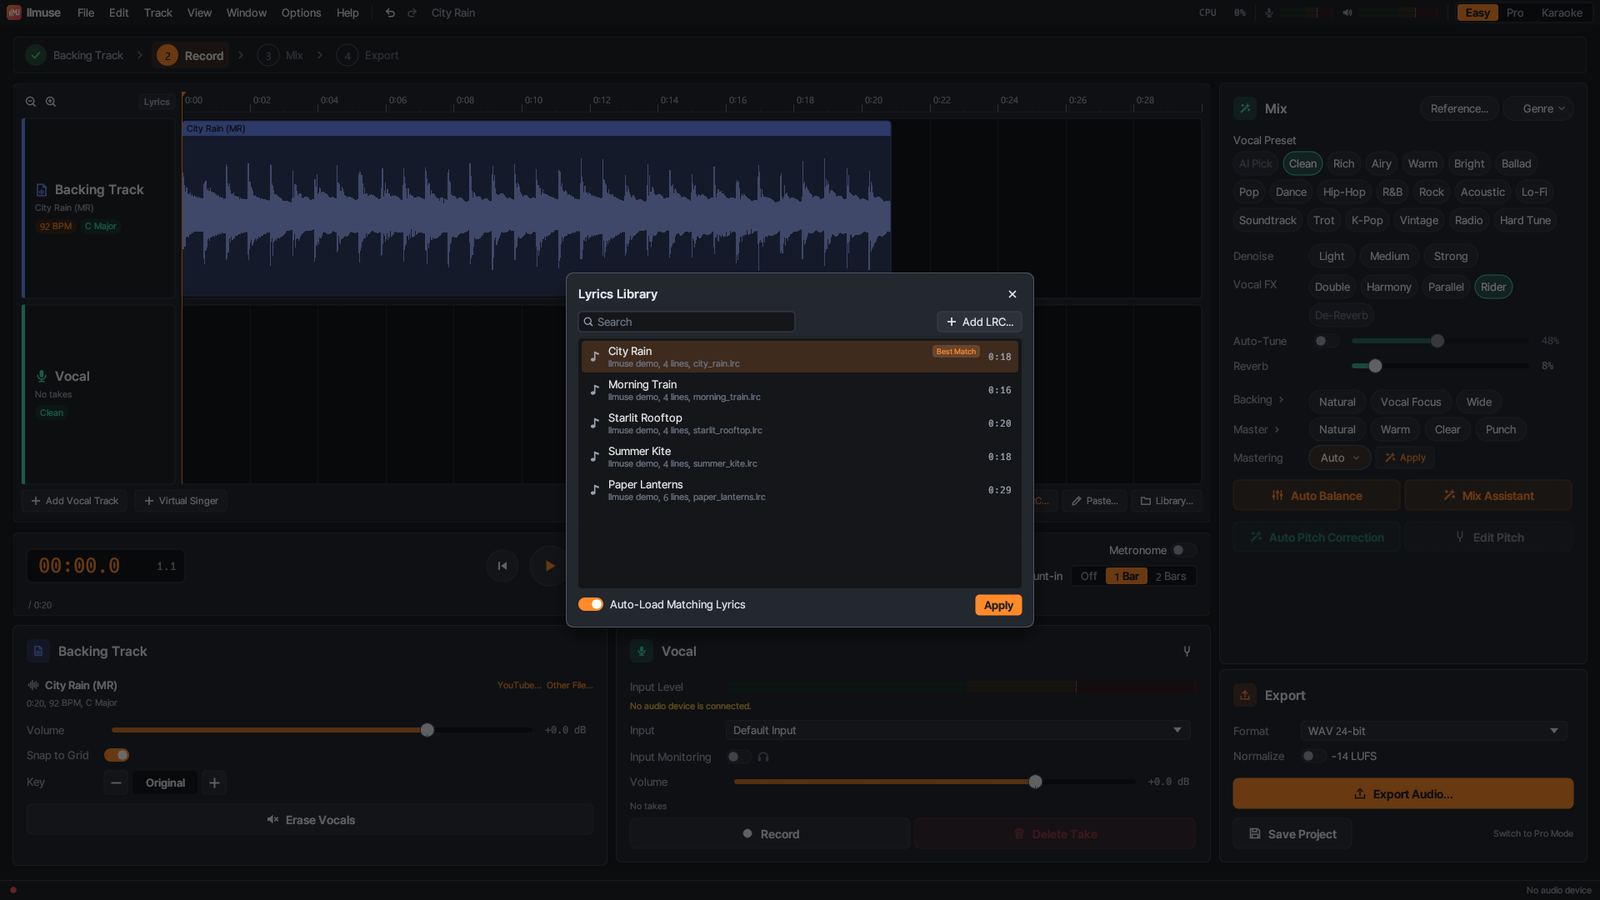Click Apply in Lyrics Library
Viewport: 1600px width, 900px height.
coord(998,605)
